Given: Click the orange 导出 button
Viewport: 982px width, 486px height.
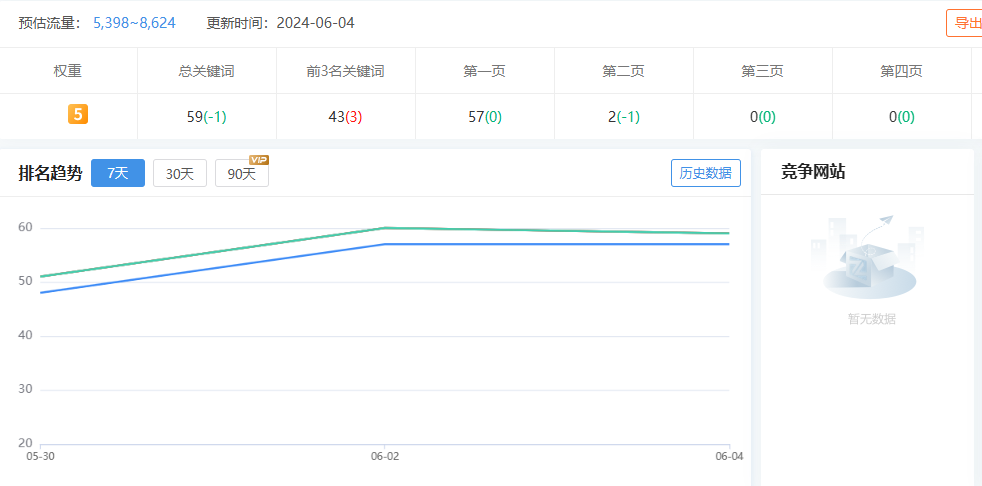Looking at the screenshot, I should (x=965, y=23).
